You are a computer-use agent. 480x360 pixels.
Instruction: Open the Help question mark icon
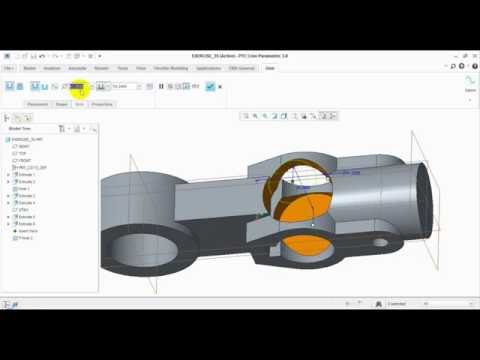(x=475, y=66)
